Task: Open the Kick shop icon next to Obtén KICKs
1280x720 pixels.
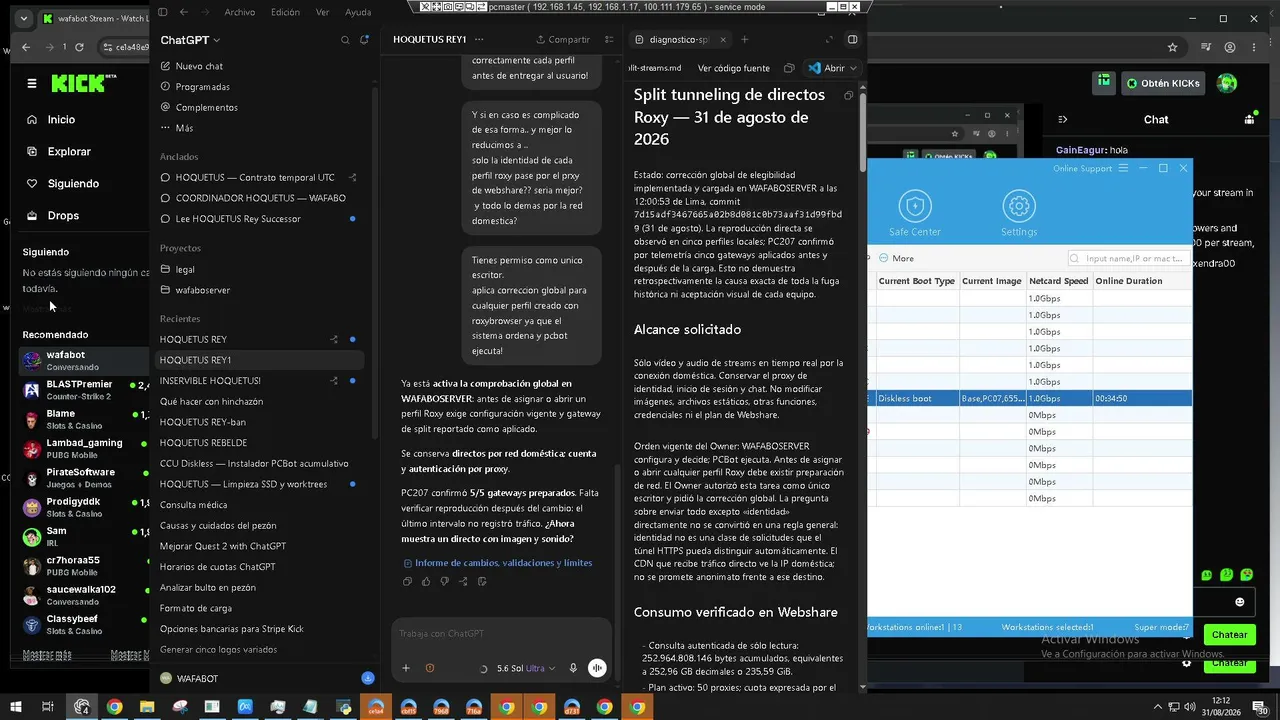Action: tap(1103, 82)
